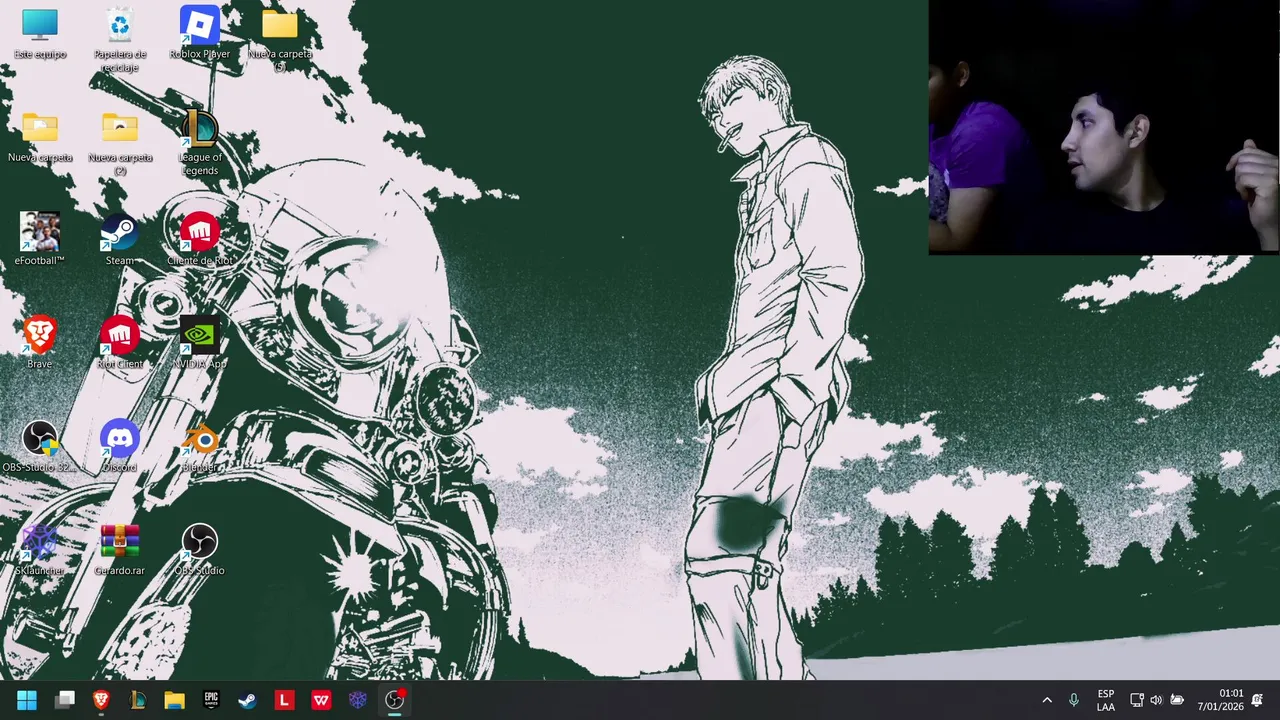Select the Papelera de reciclaje icon
Image resolution: width=1280 pixels, height=720 pixels.
(x=120, y=40)
